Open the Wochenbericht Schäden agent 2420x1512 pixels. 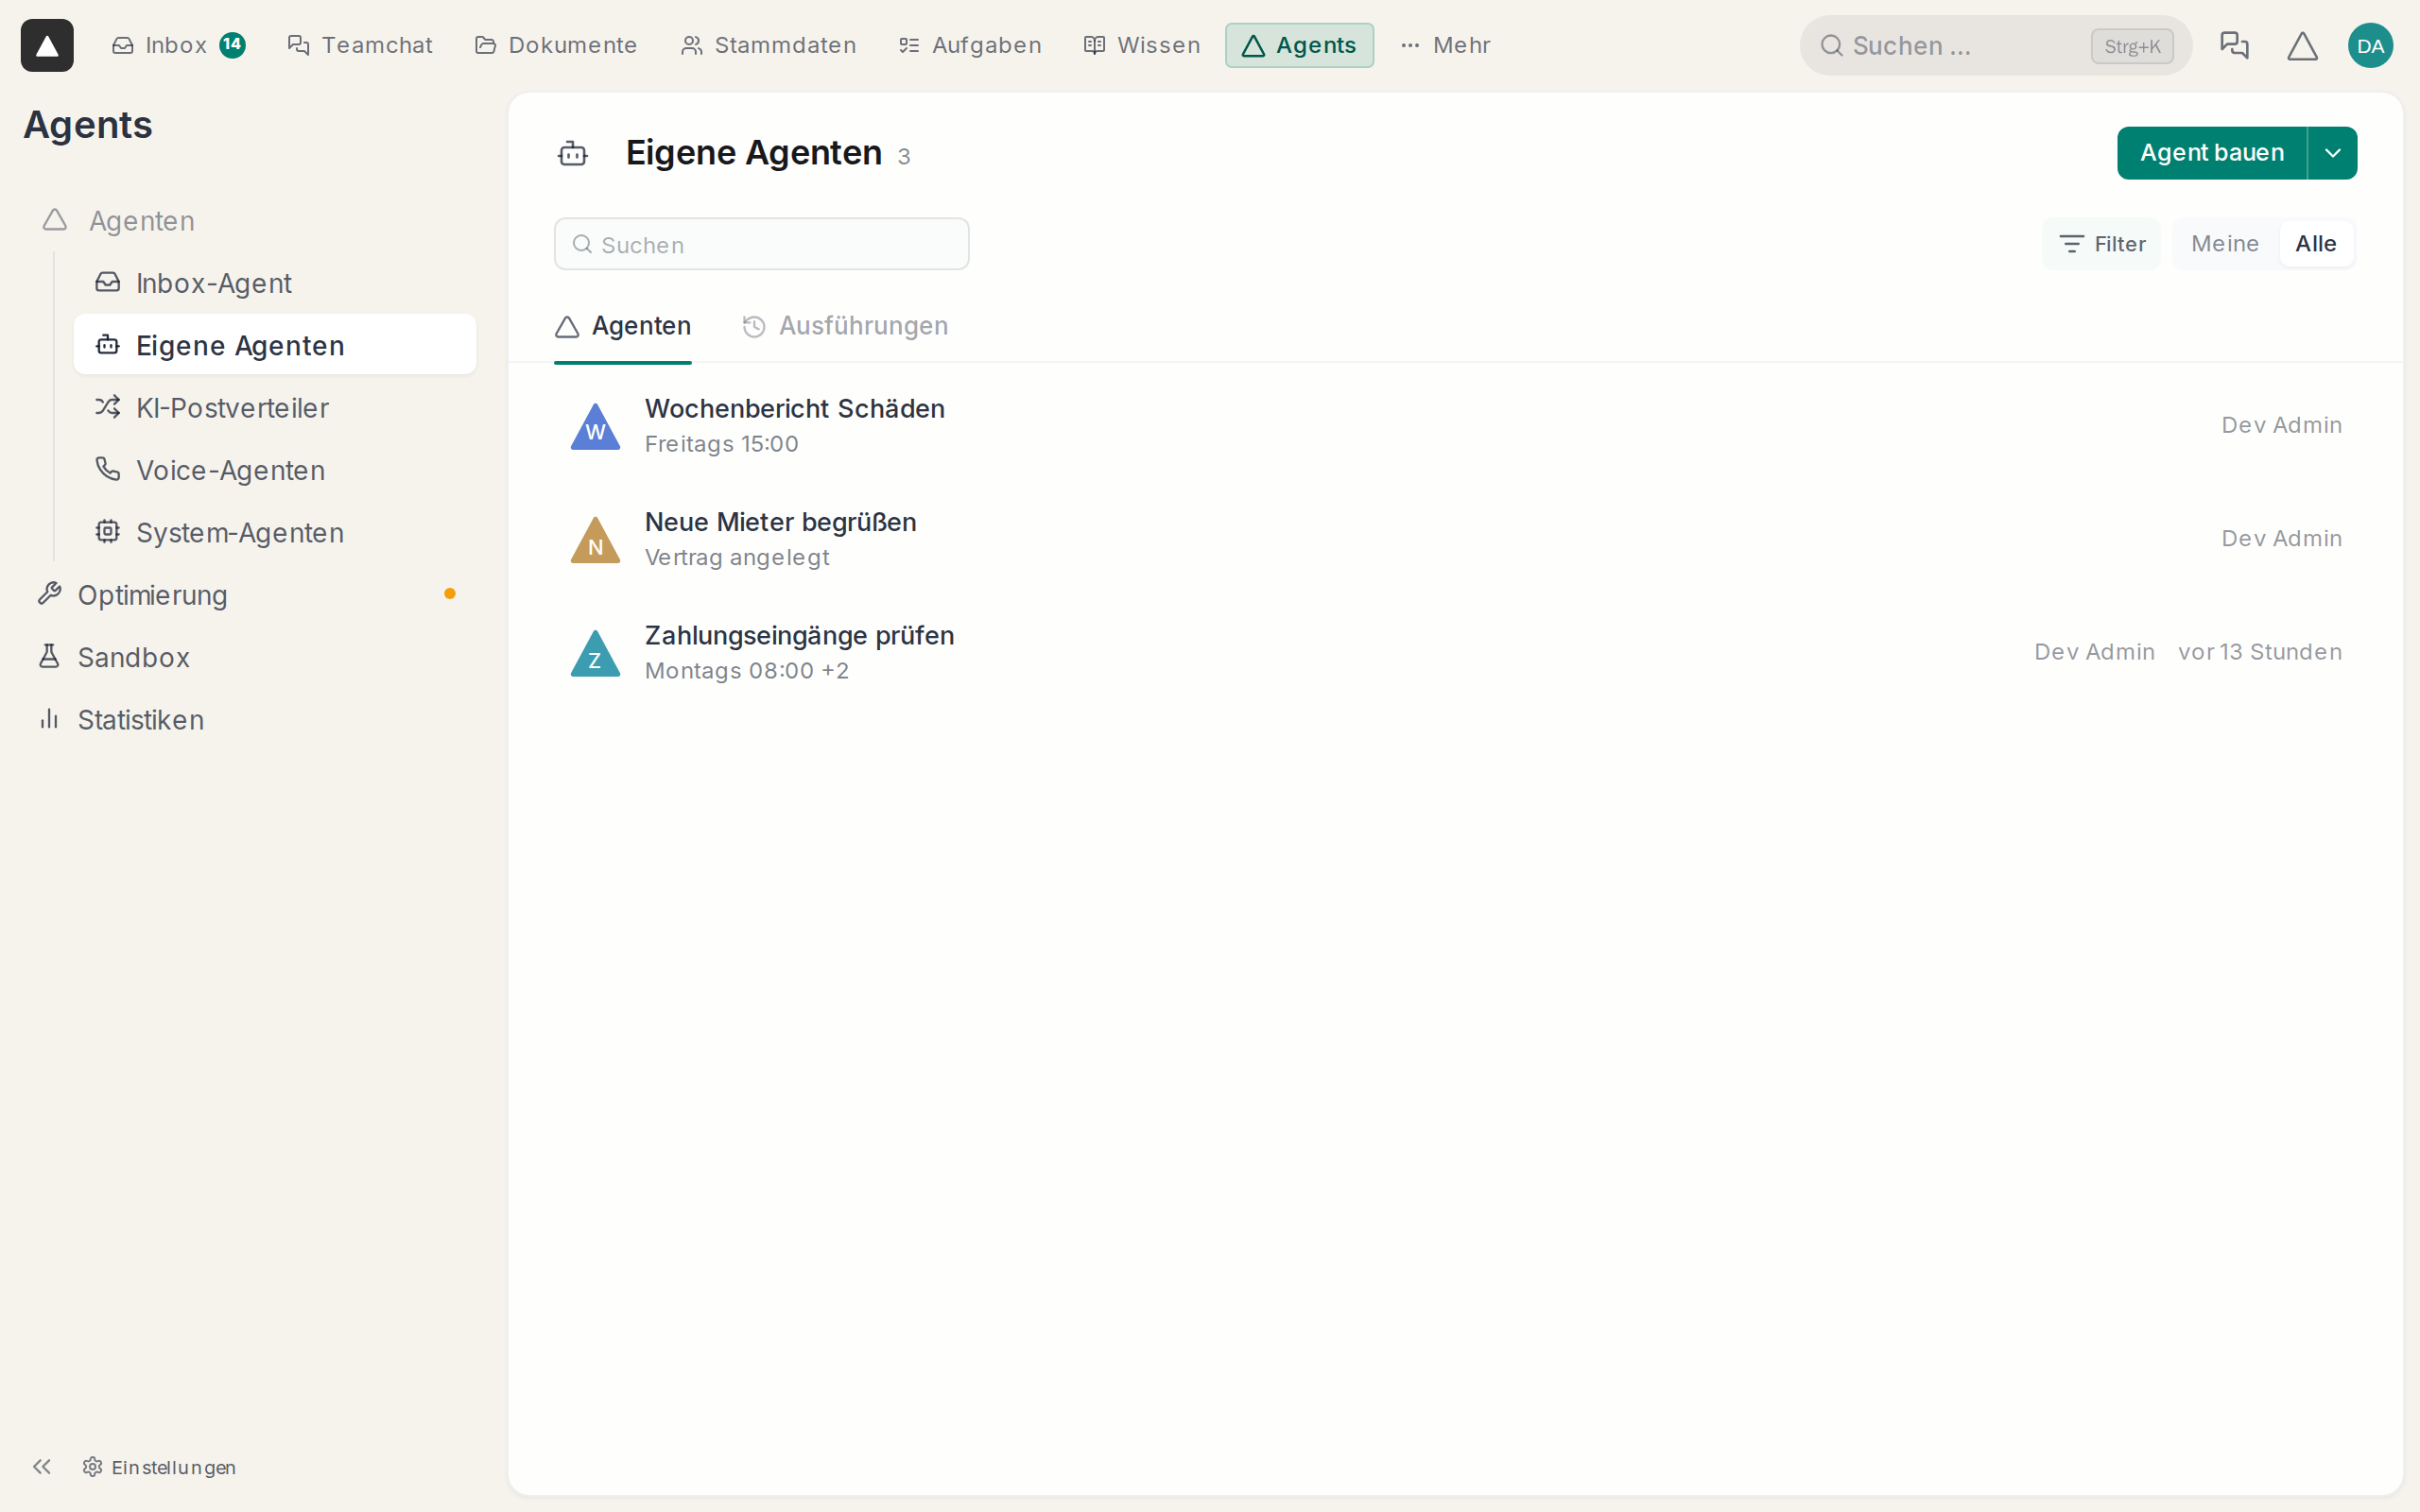(x=1456, y=426)
